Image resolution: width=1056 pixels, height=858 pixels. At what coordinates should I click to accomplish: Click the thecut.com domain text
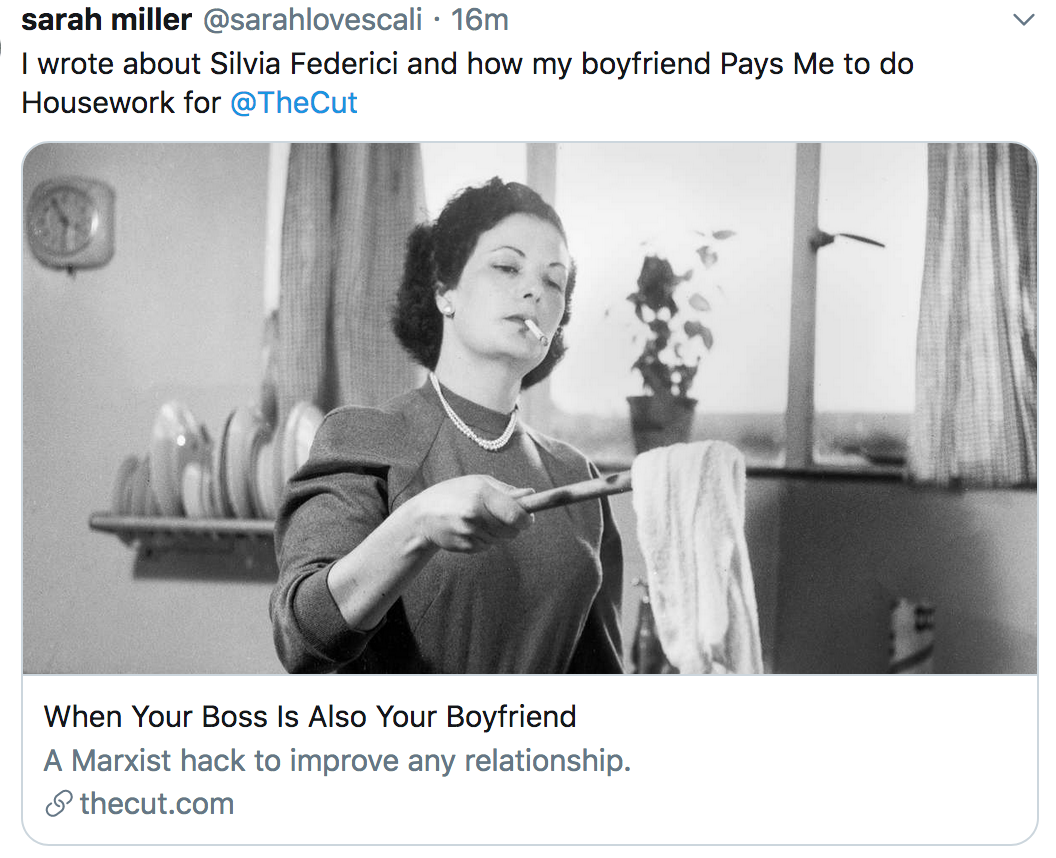[156, 803]
